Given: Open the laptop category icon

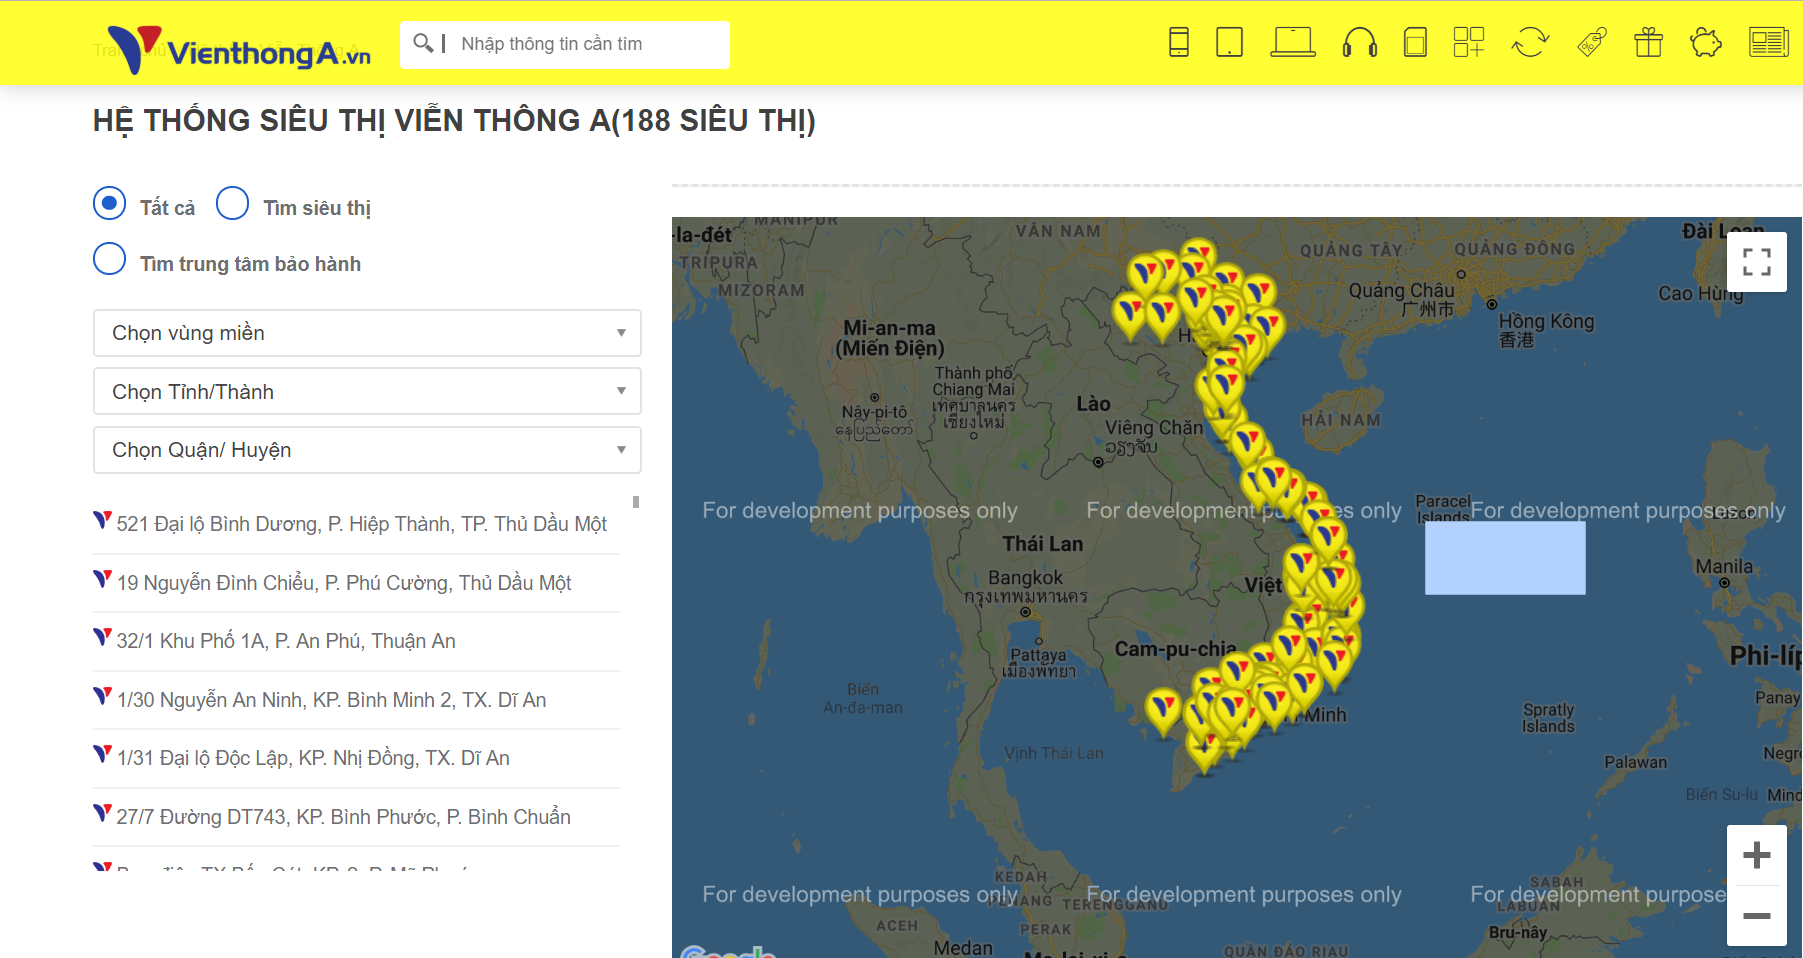Looking at the screenshot, I should pyautogui.click(x=1293, y=43).
